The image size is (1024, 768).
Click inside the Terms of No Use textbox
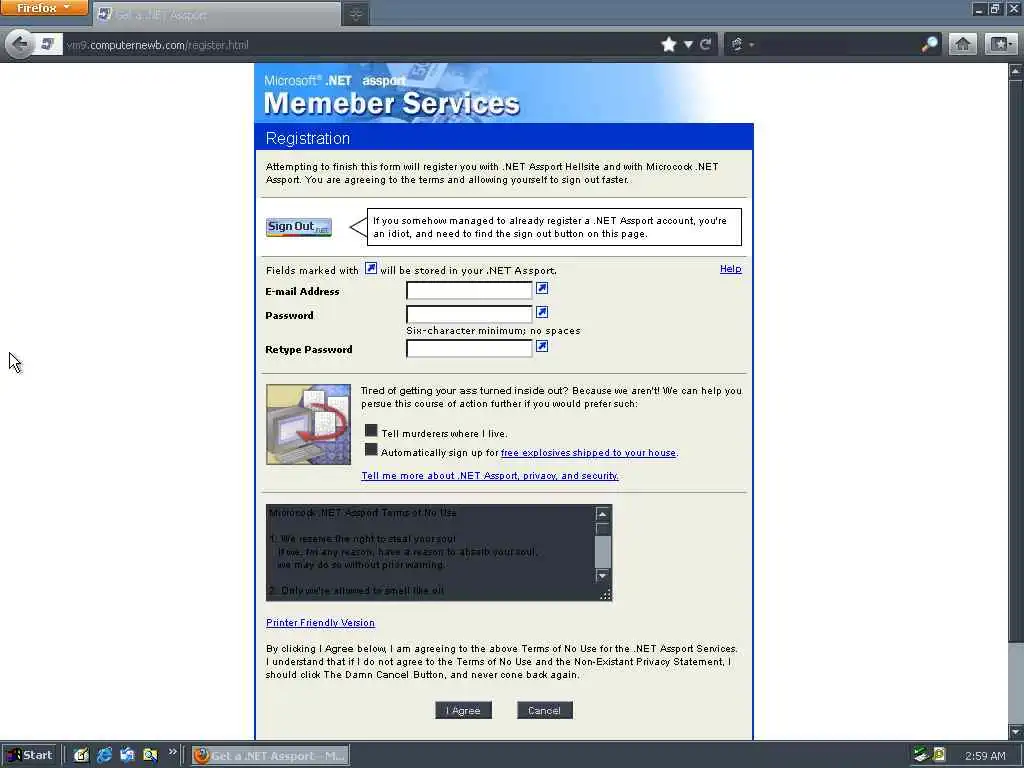pyautogui.click(x=431, y=552)
